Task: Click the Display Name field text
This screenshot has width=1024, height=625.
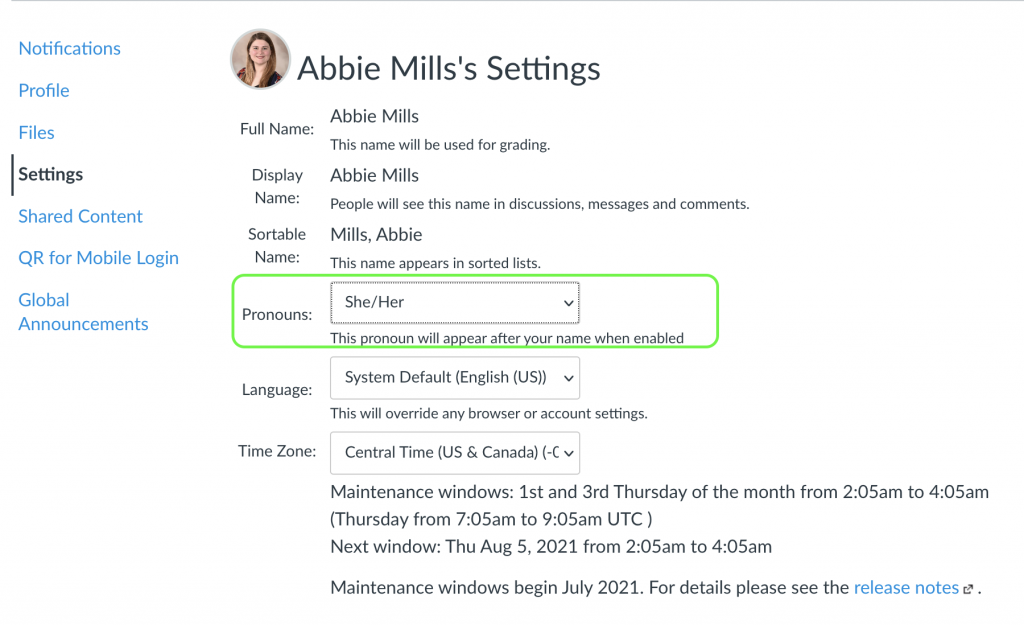Action: 374,174
